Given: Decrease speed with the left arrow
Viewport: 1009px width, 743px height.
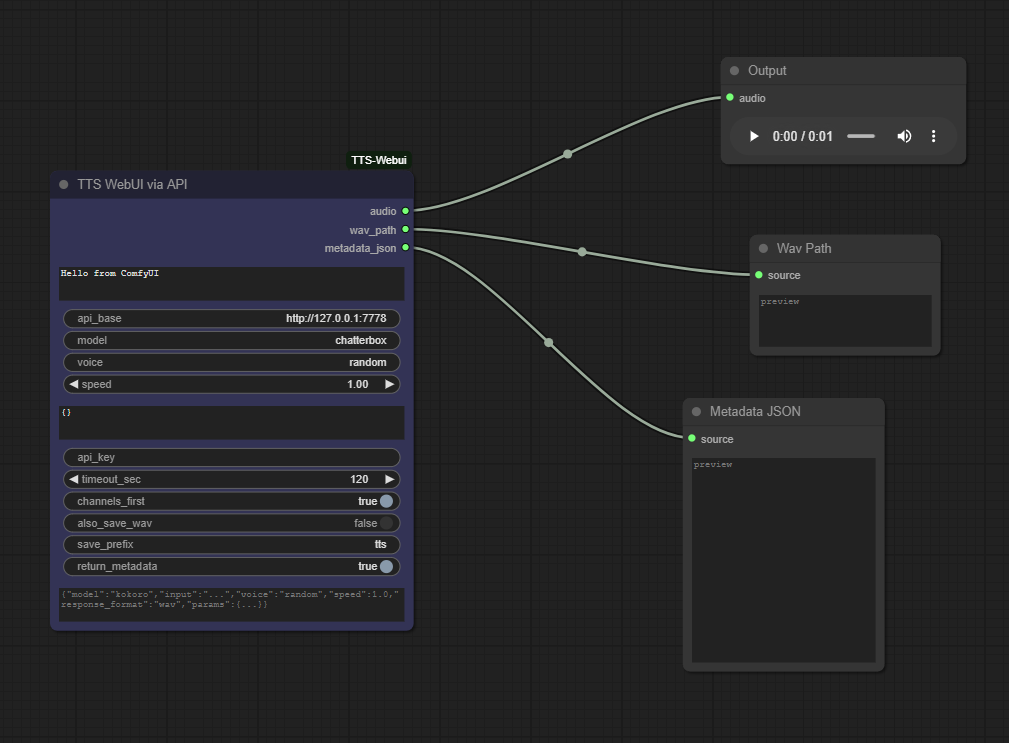Looking at the screenshot, I should [73, 384].
